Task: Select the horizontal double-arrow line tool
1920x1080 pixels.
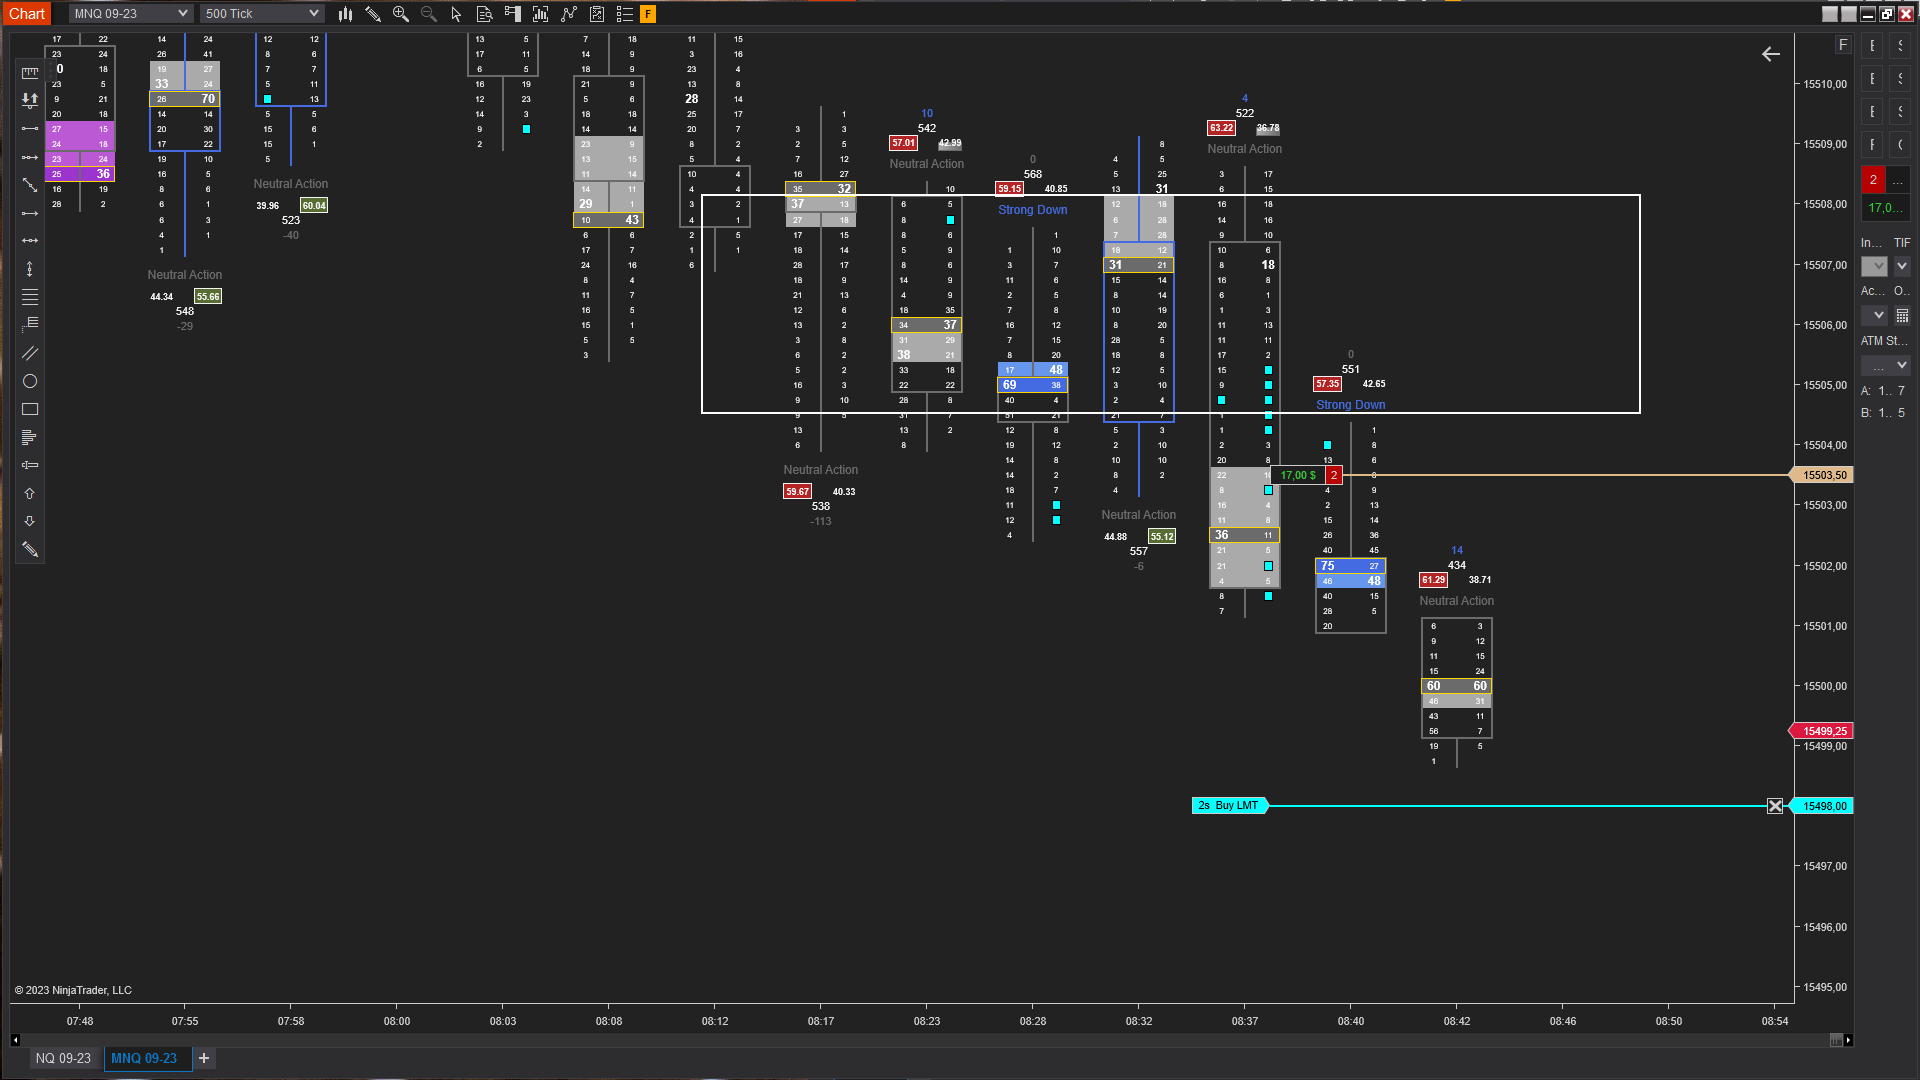Action: [30, 241]
